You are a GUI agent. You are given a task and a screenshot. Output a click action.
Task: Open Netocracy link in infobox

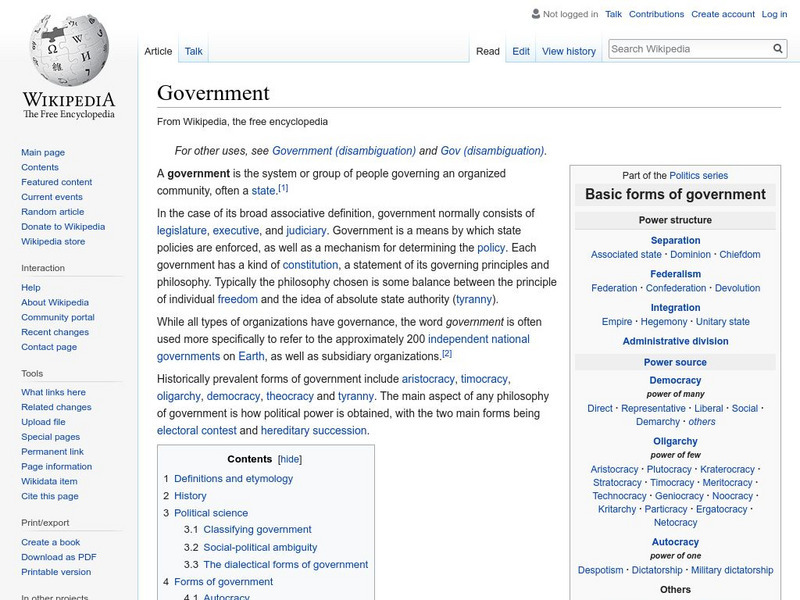tap(676, 522)
